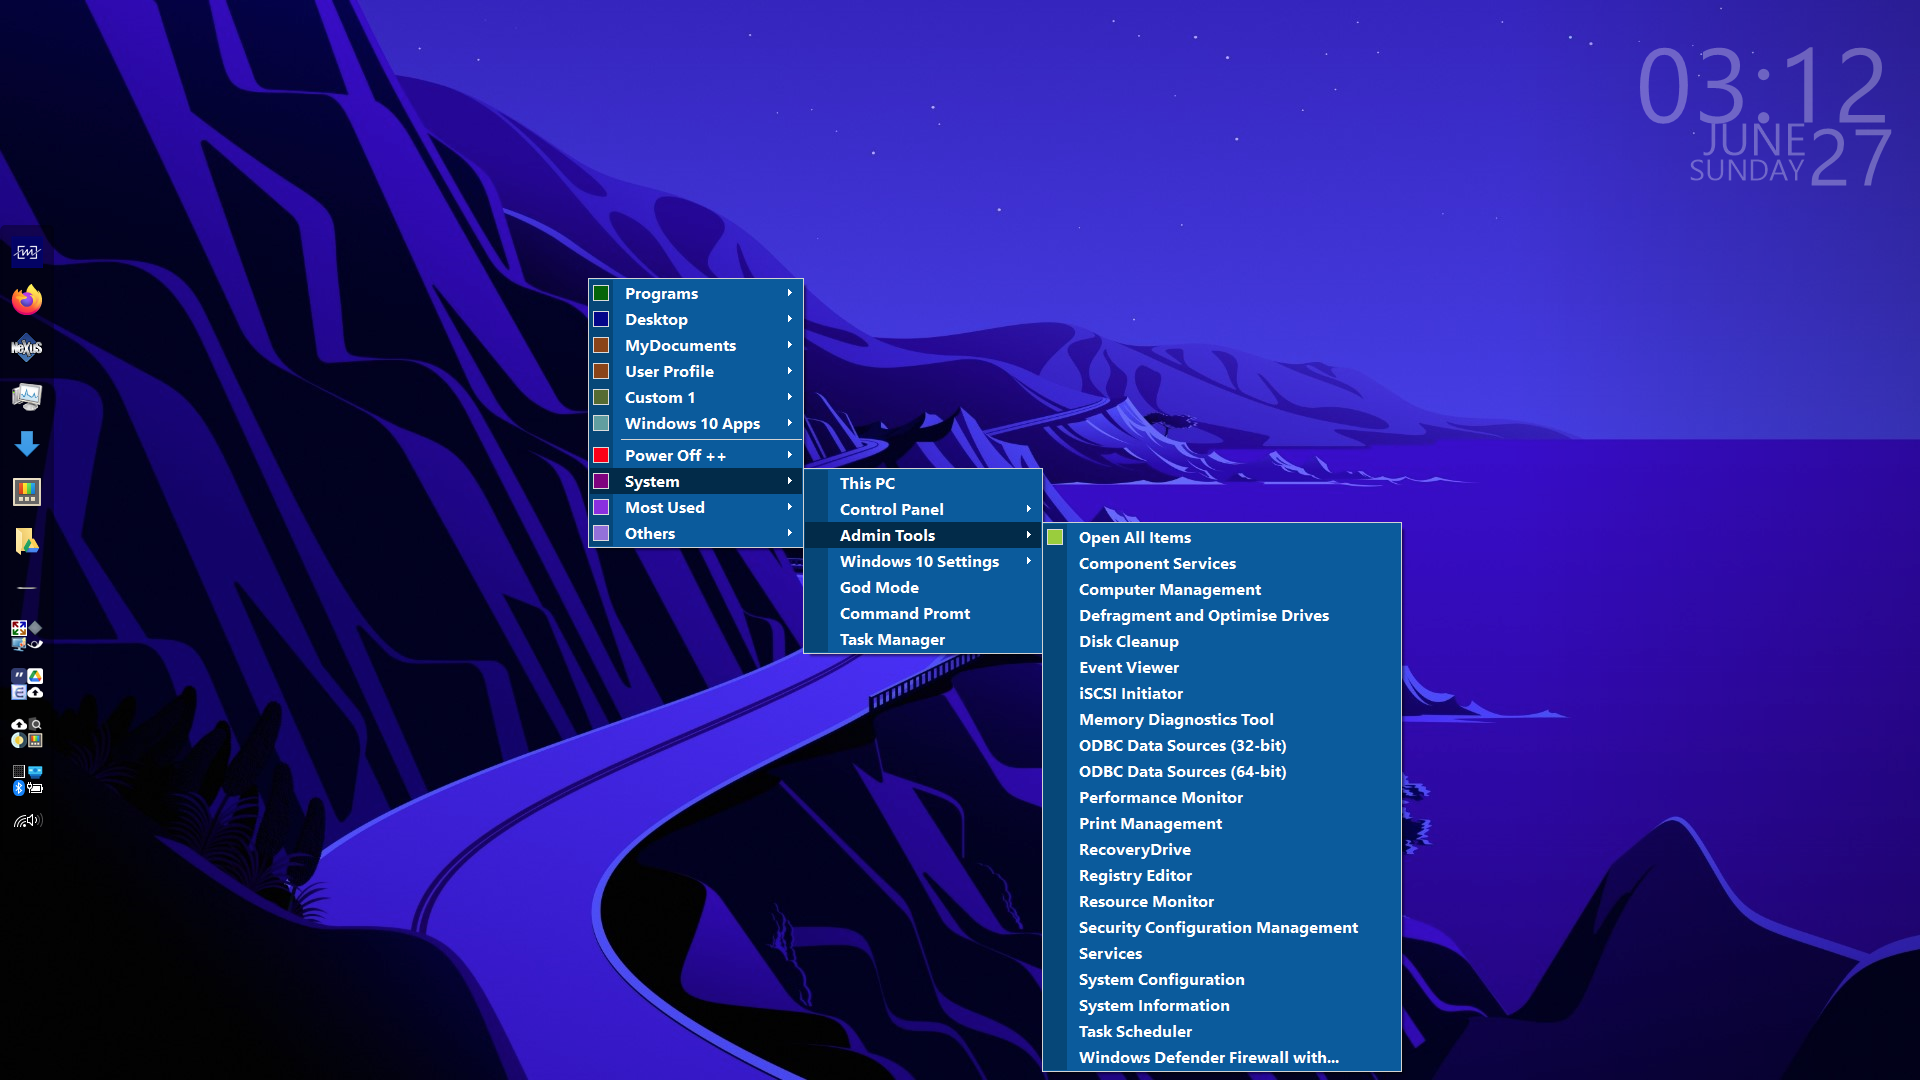Viewport: 1920px width, 1080px height.
Task: Open Event Viewer
Action: (x=1222, y=667)
